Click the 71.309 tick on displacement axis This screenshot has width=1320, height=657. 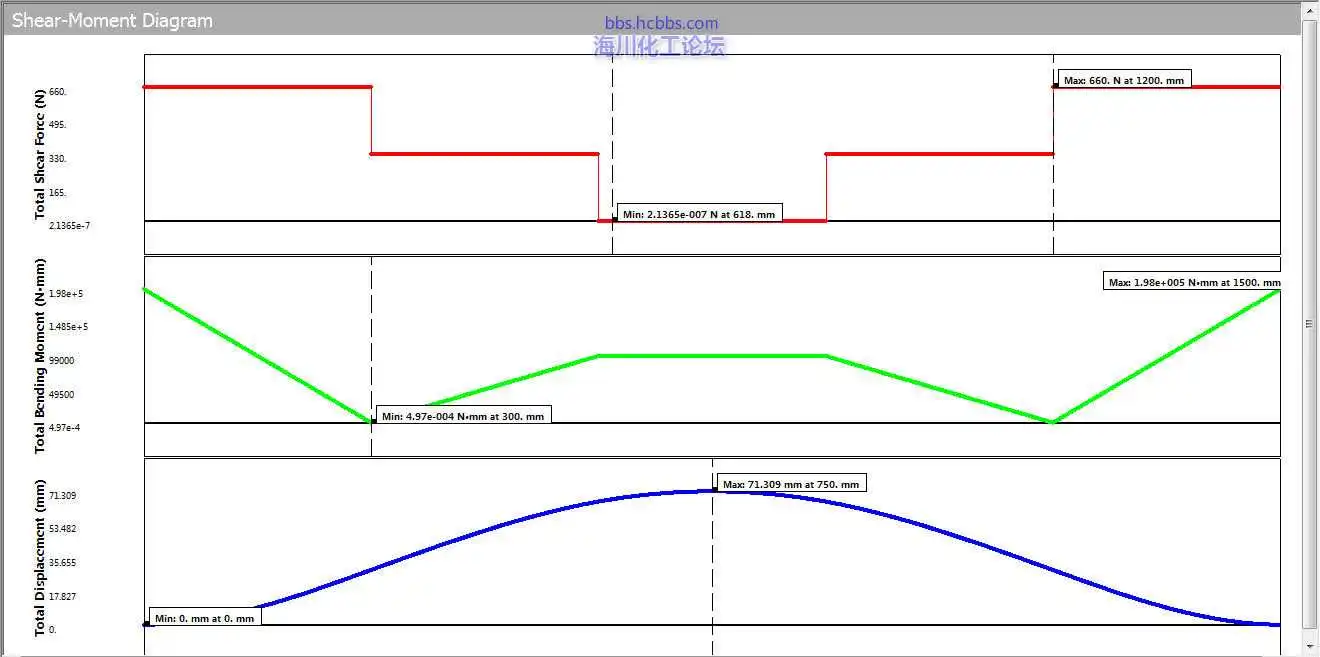tap(62, 496)
